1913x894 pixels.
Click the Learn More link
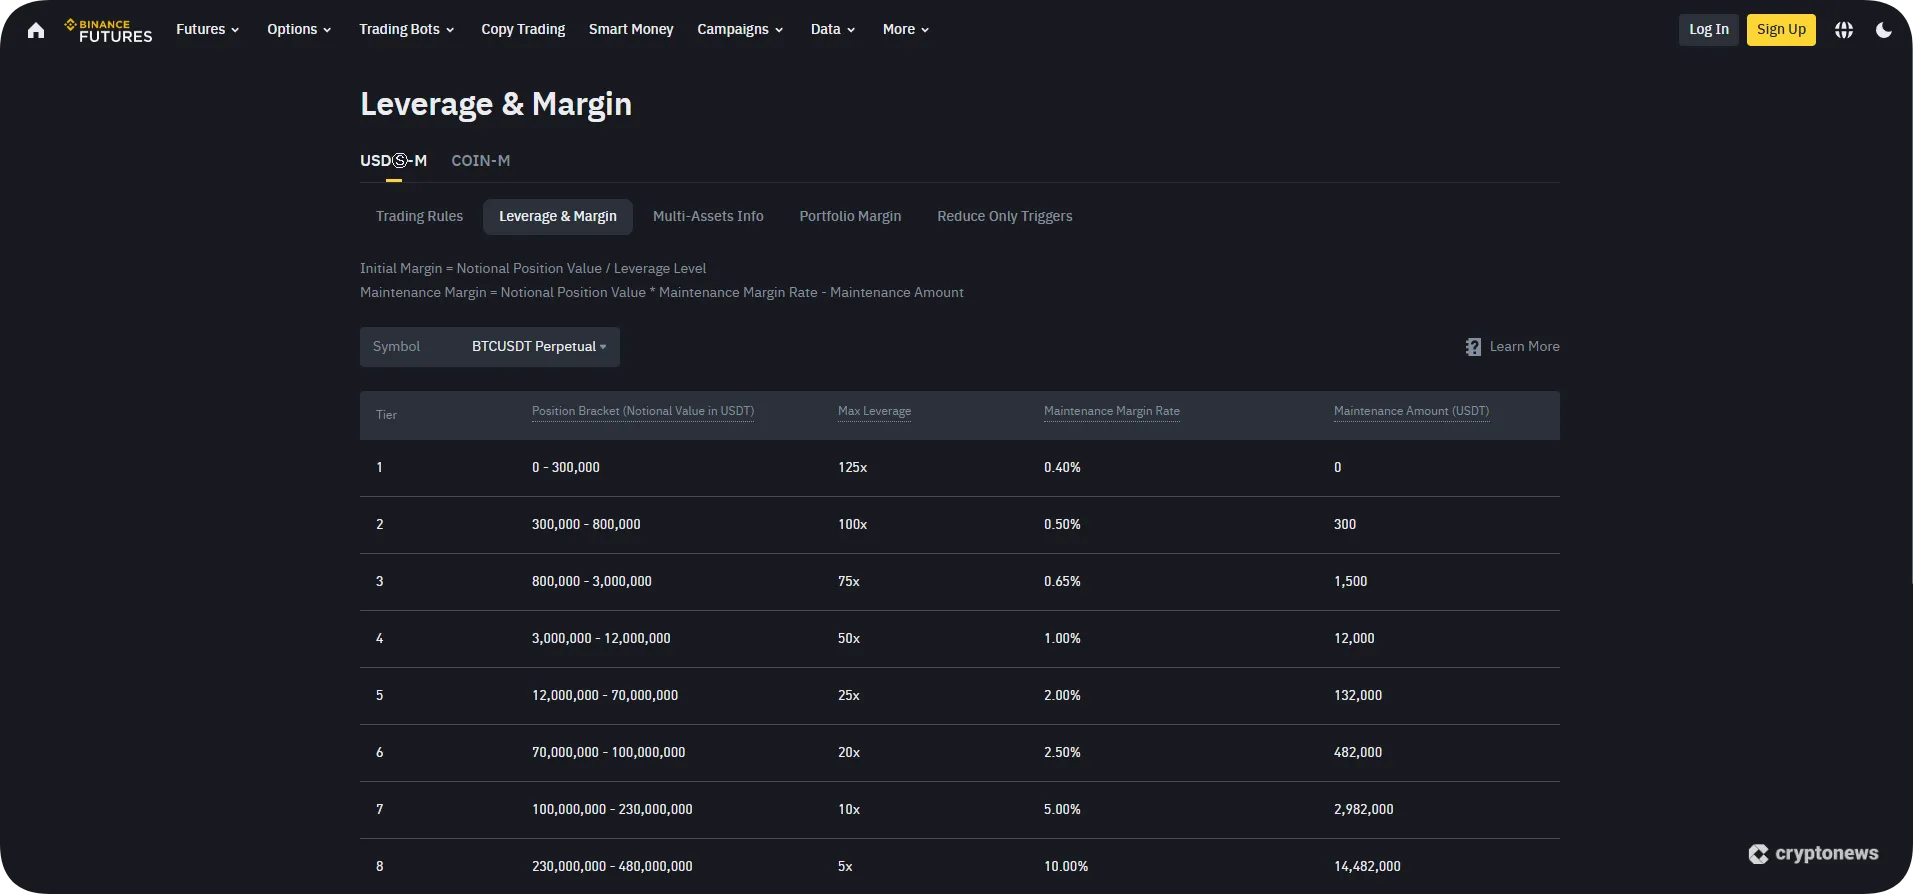pyautogui.click(x=1524, y=347)
